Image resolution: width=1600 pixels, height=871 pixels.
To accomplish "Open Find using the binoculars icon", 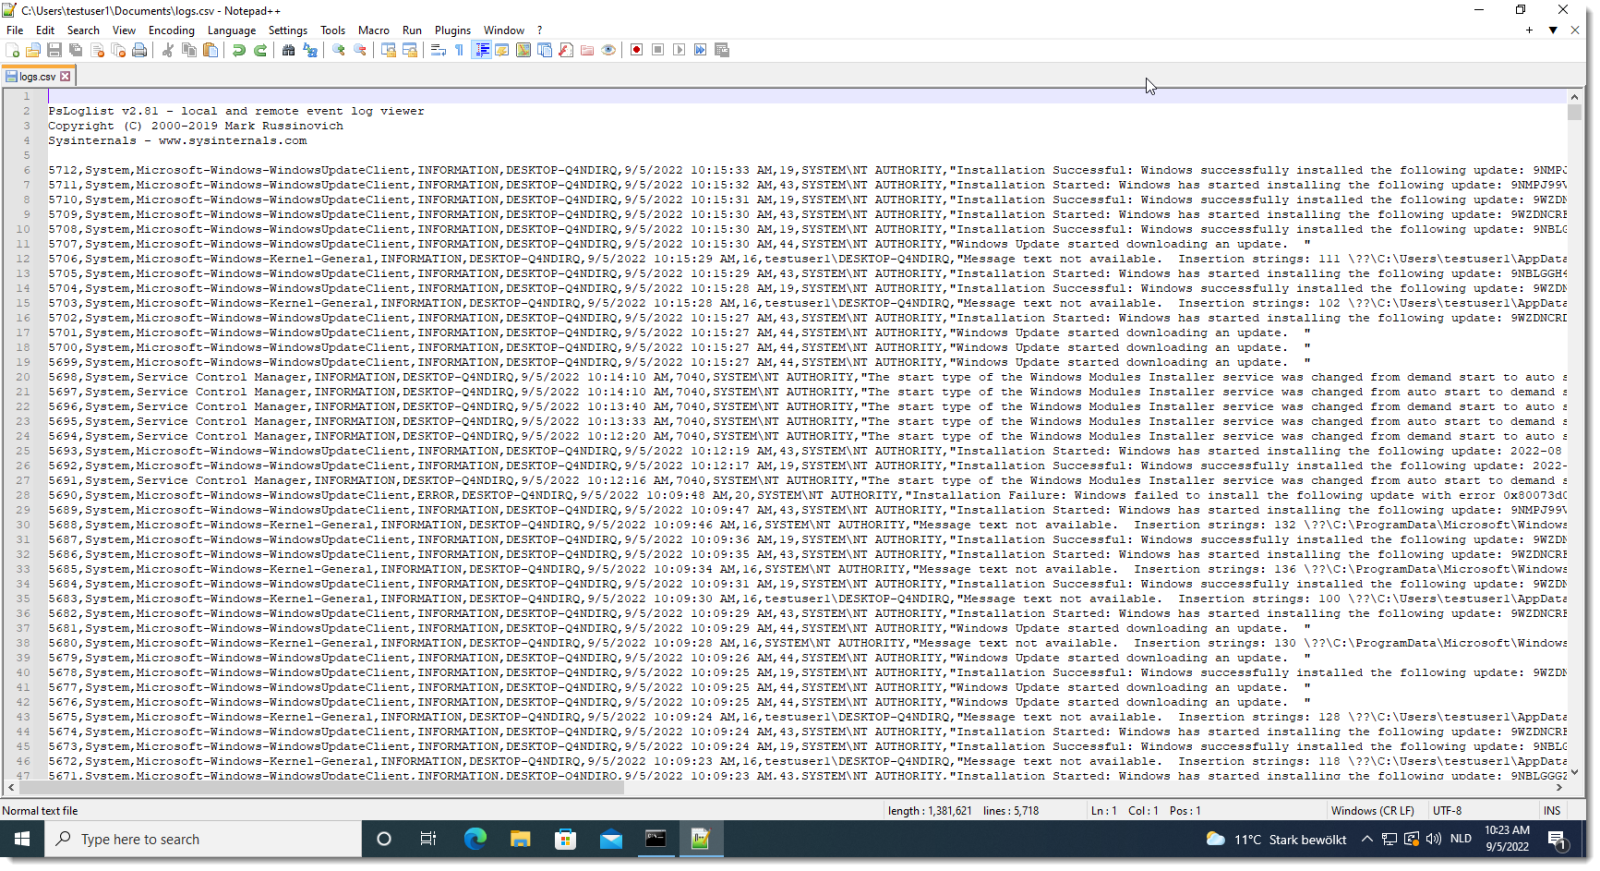I will [288, 50].
